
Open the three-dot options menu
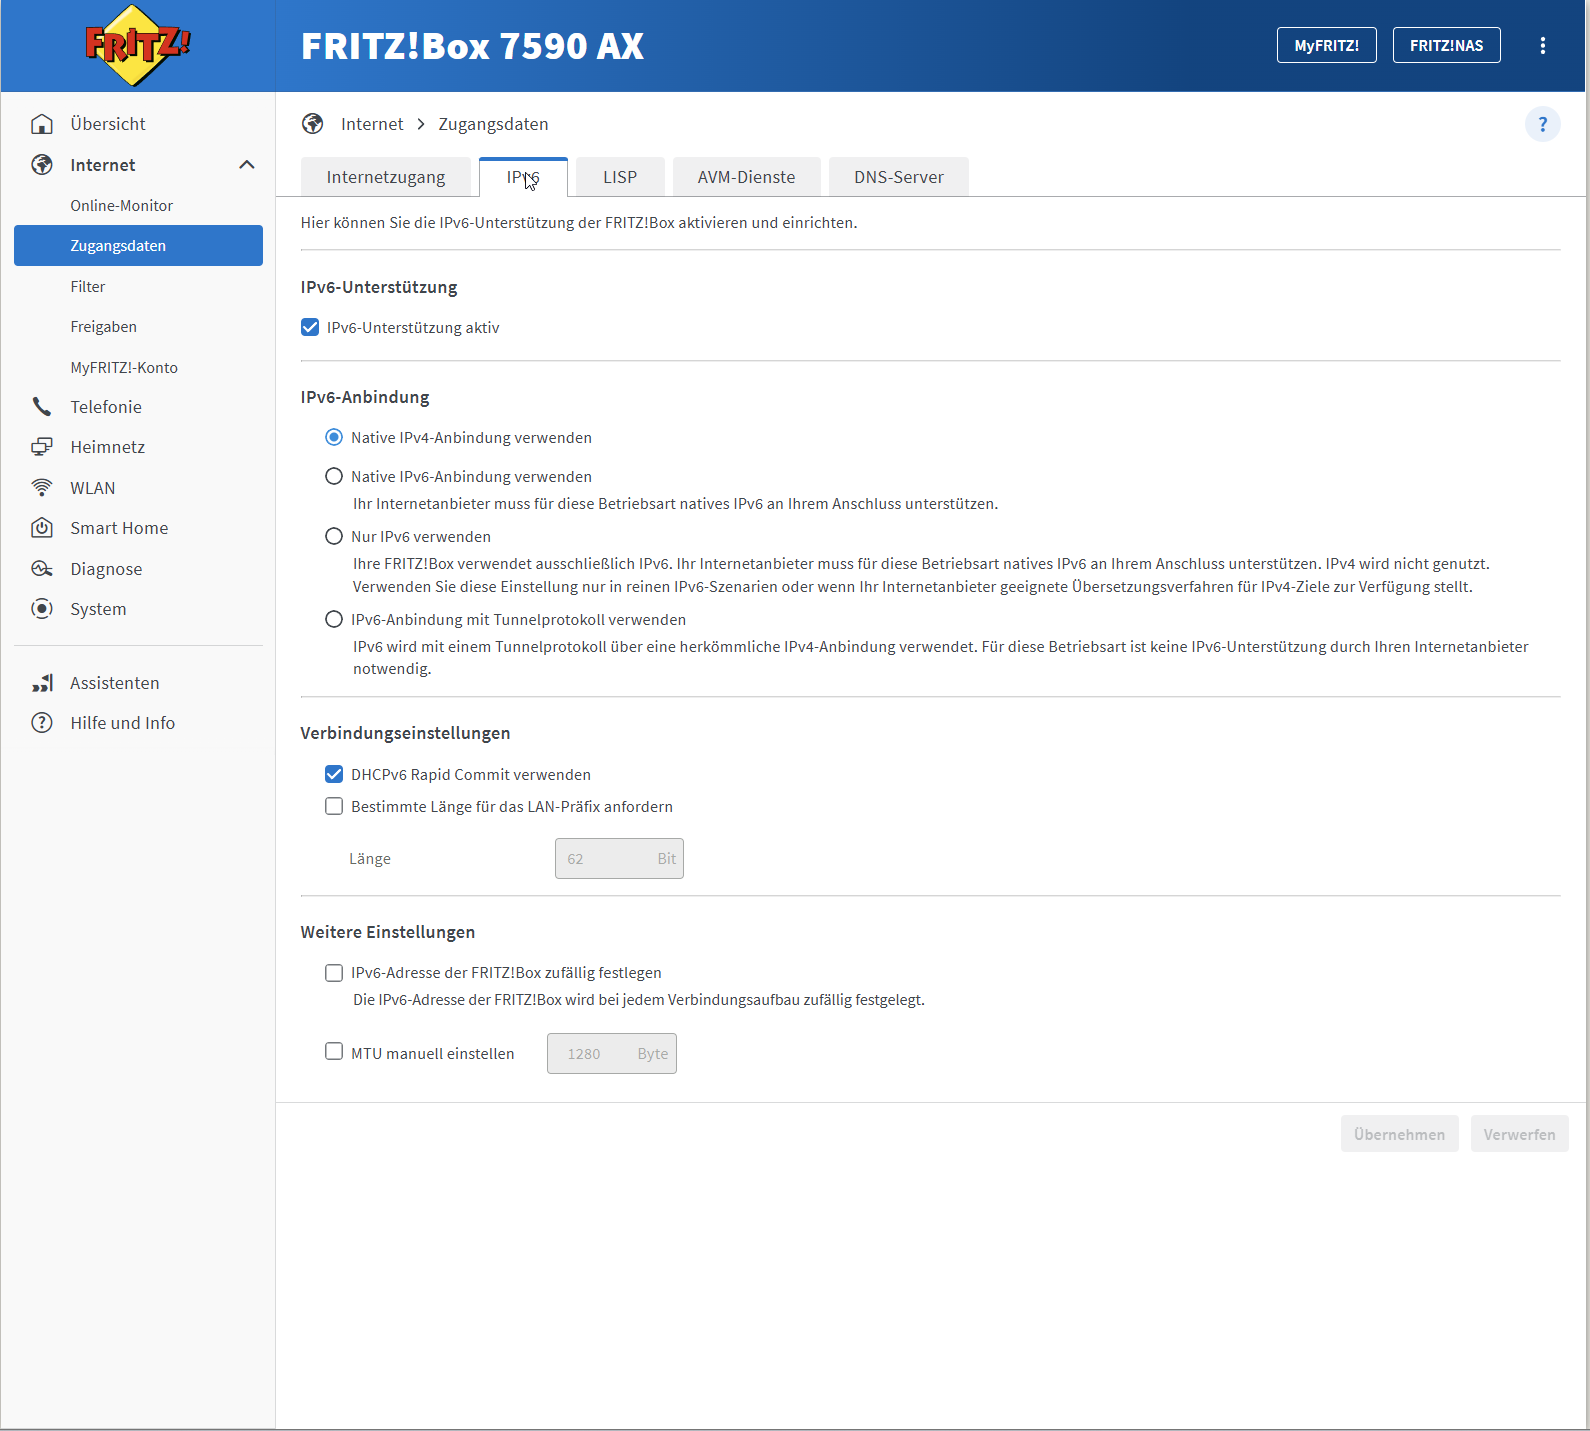pos(1543,45)
